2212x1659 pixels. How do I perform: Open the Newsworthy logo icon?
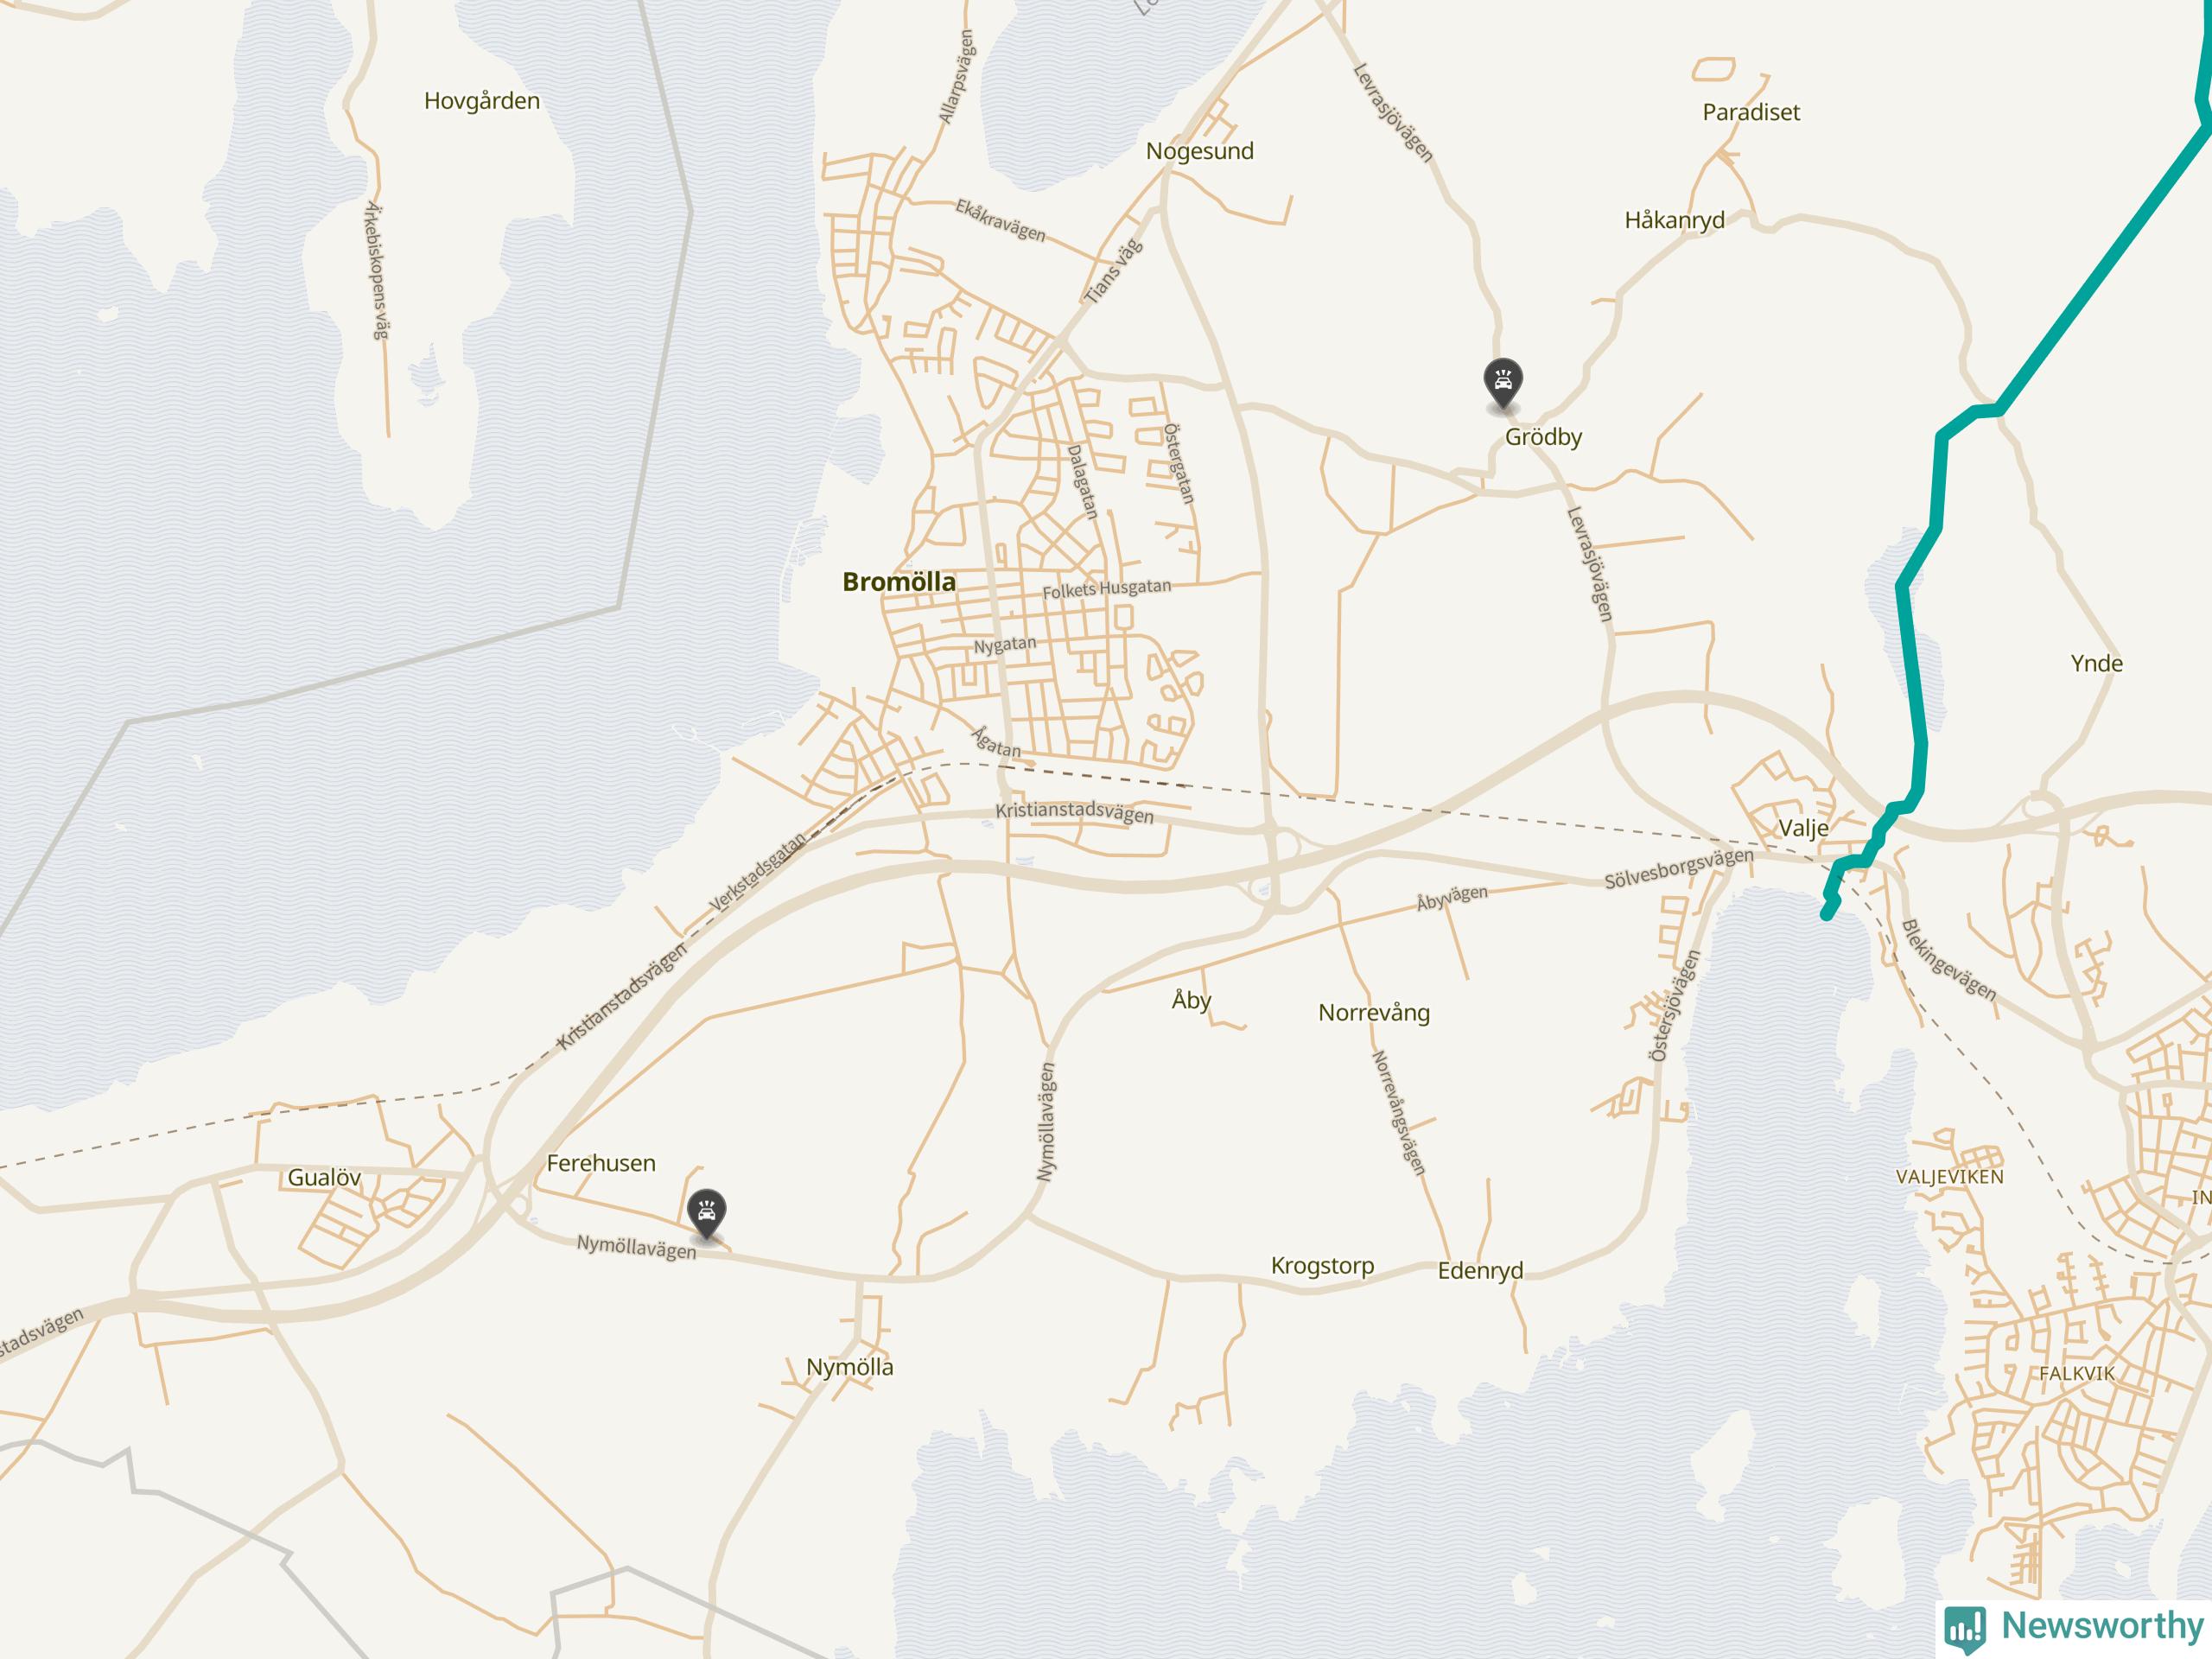tap(1965, 1629)
